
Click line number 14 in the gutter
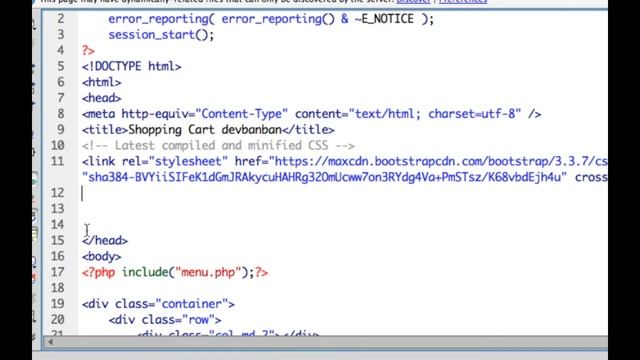click(58, 225)
